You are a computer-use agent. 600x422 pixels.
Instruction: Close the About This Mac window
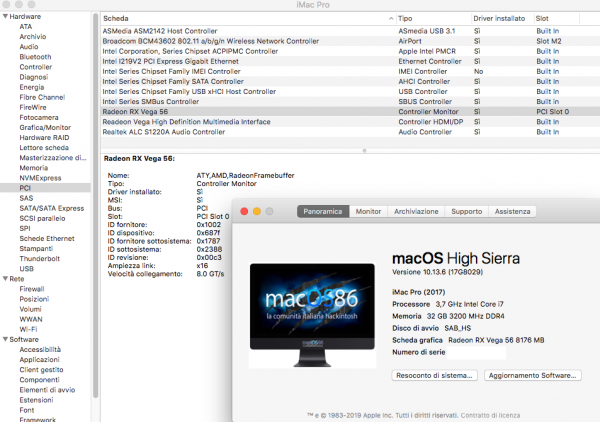pos(244,211)
